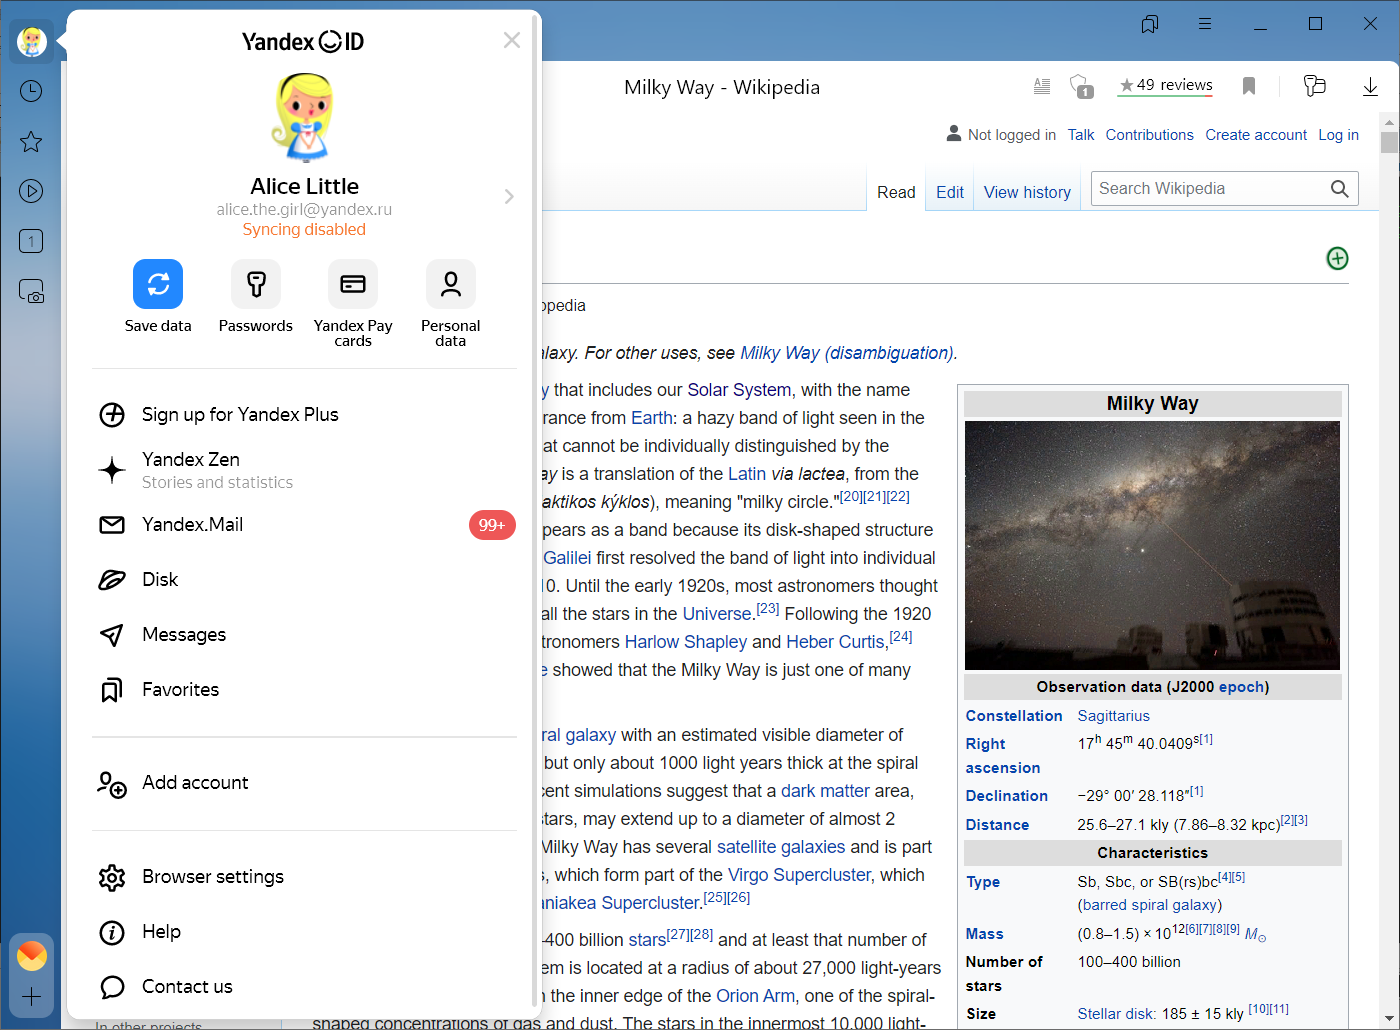This screenshot has height=1030, width=1400.
Task: Open the browser hamburger menu
Action: 1205,24
